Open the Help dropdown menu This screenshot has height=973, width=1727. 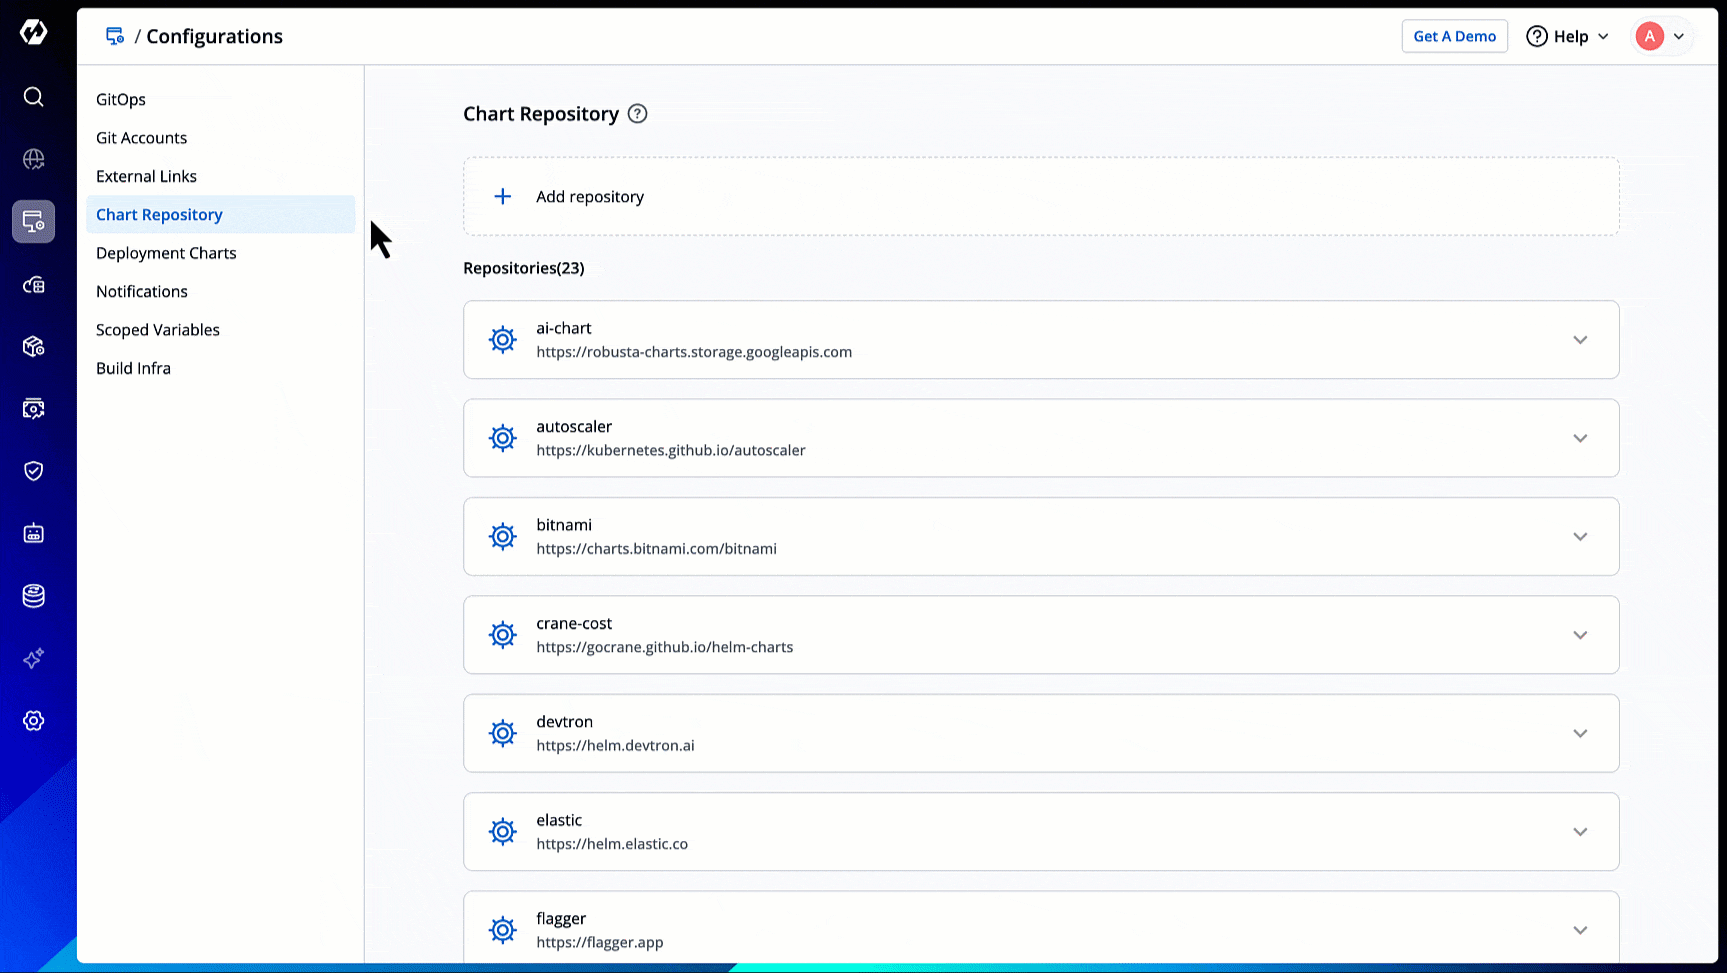tap(1567, 36)
